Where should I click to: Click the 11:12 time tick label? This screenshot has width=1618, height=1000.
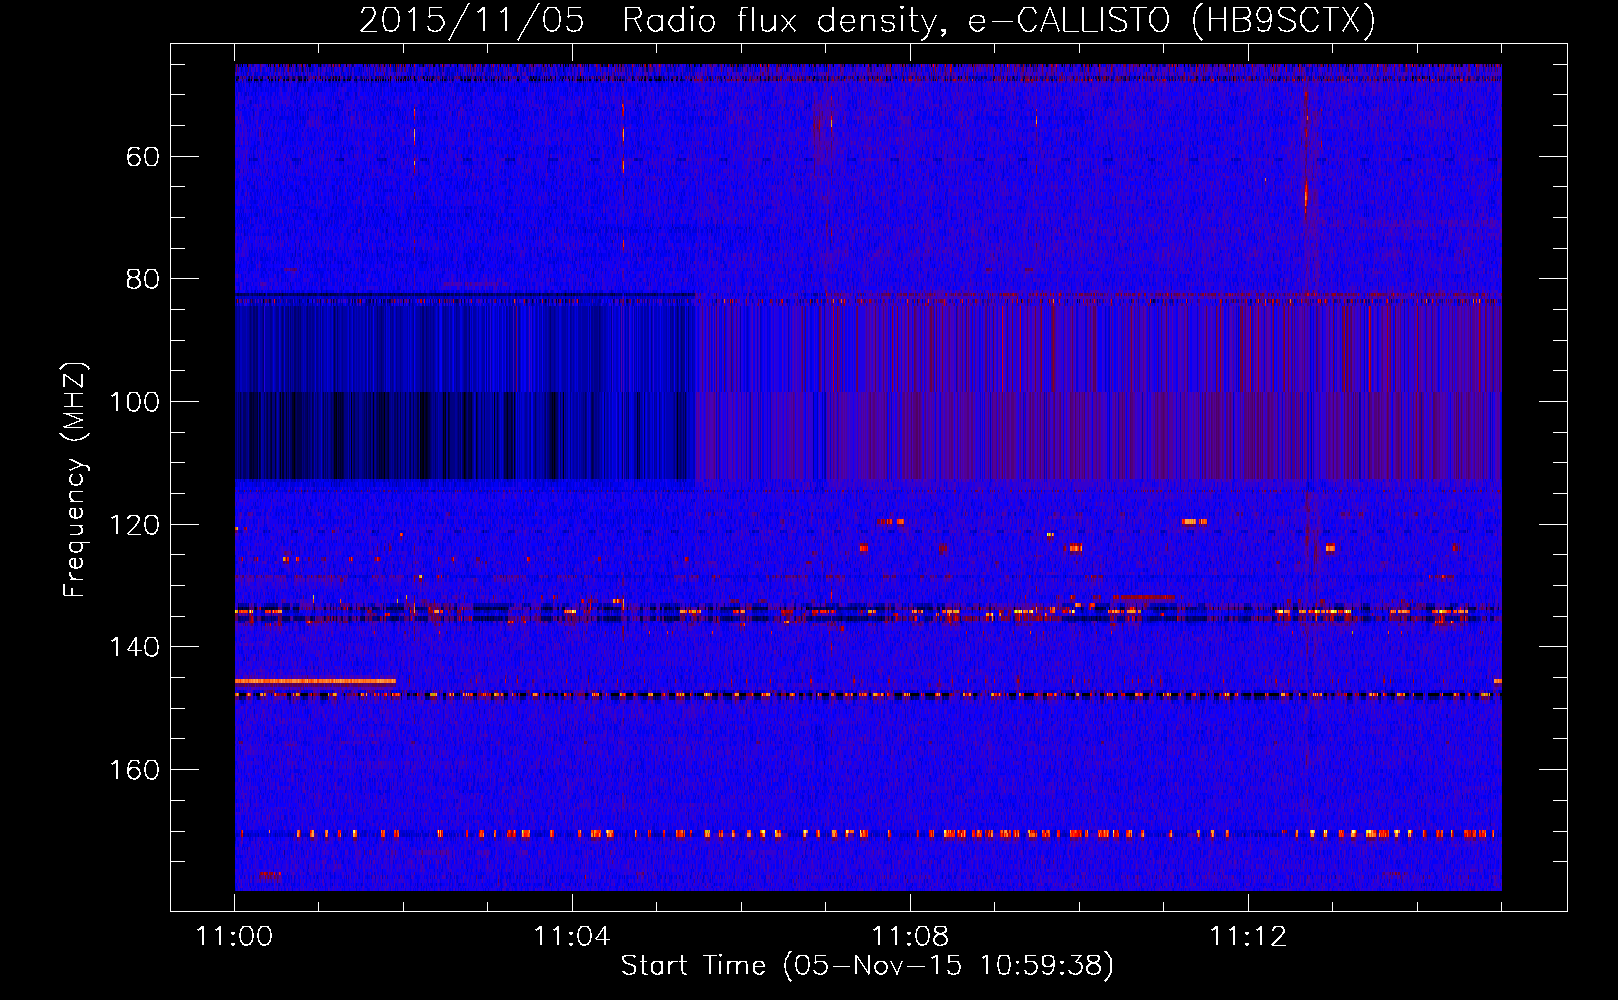(x=1248, y=937)
